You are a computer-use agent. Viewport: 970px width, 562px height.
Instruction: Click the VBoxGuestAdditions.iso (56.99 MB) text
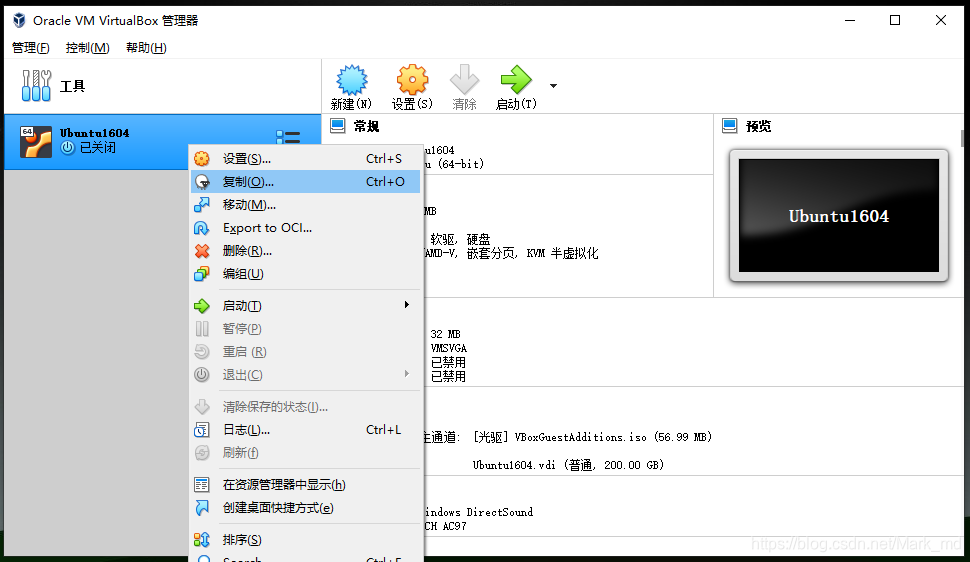click(x=613, y=437)
